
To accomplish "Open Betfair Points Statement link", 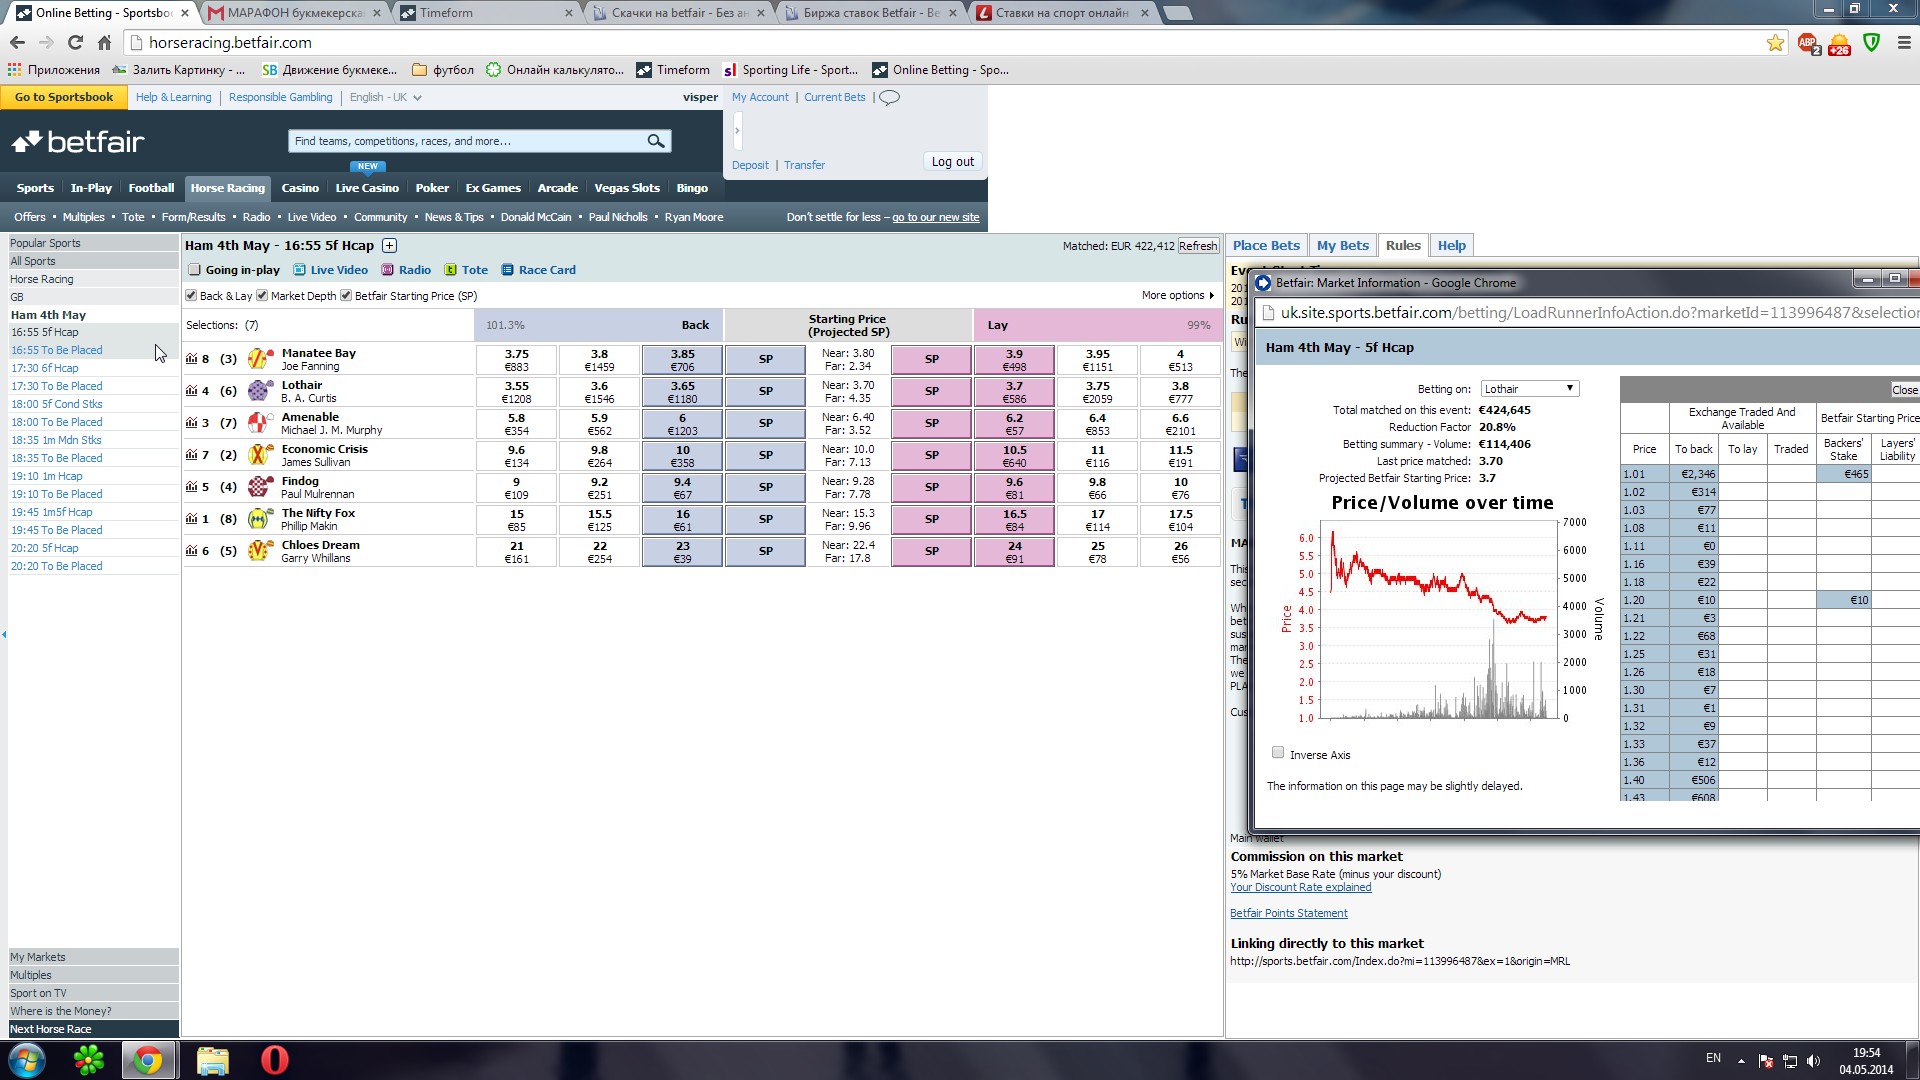I will (1288, 914).
